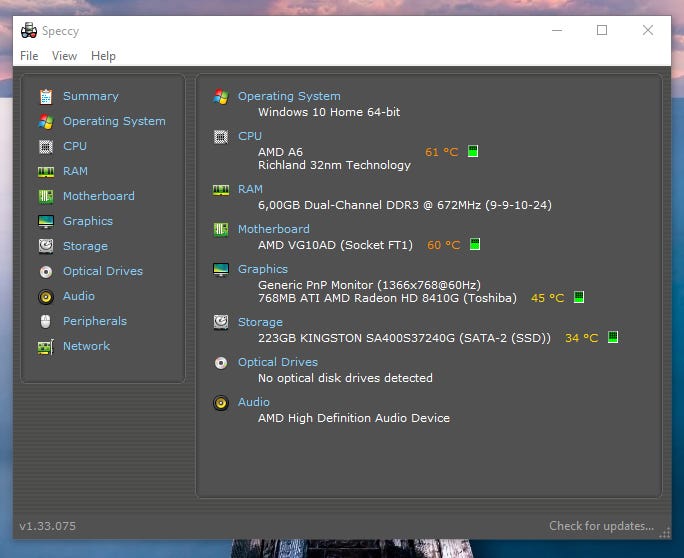Click the Optical Drives disc icon in summary panel
The image size is (684, 558).
221,363
